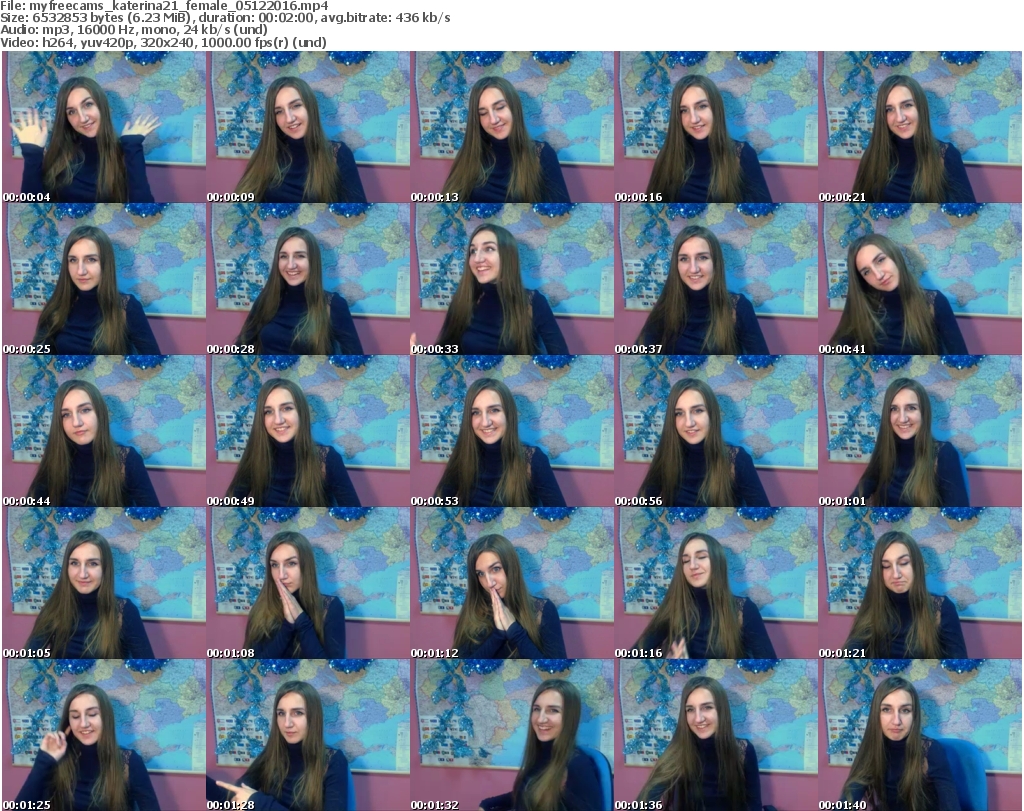Choose the frame stamped 00:00:33
Viewport: 1024px width, 811px height.
coord(511,279)
